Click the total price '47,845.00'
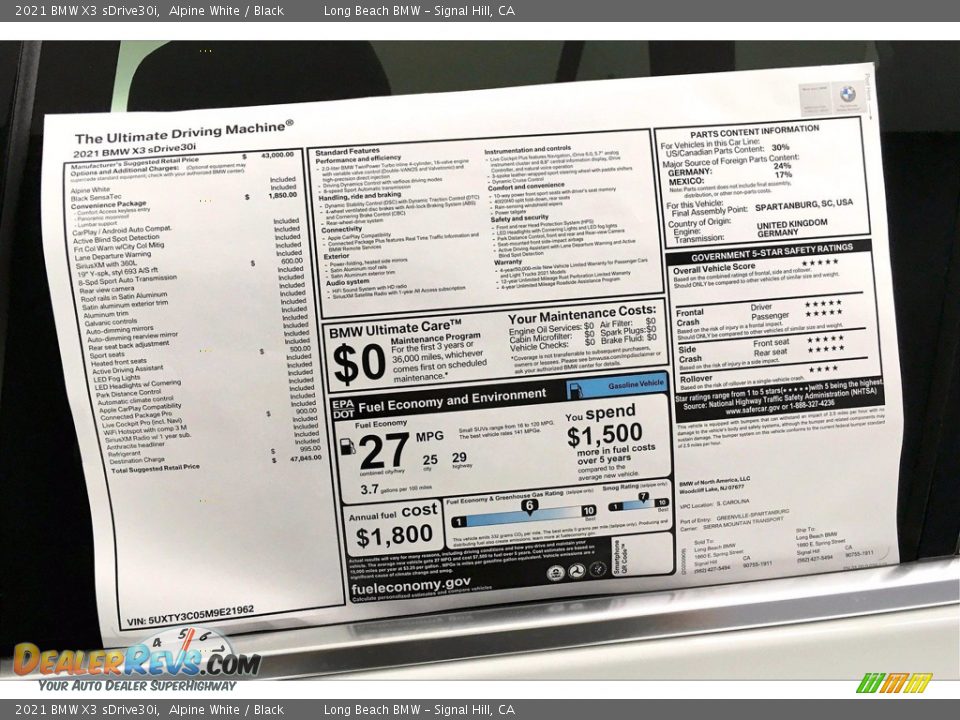The width and height of the screenshot is (960, 720). (x=306, y=458)
